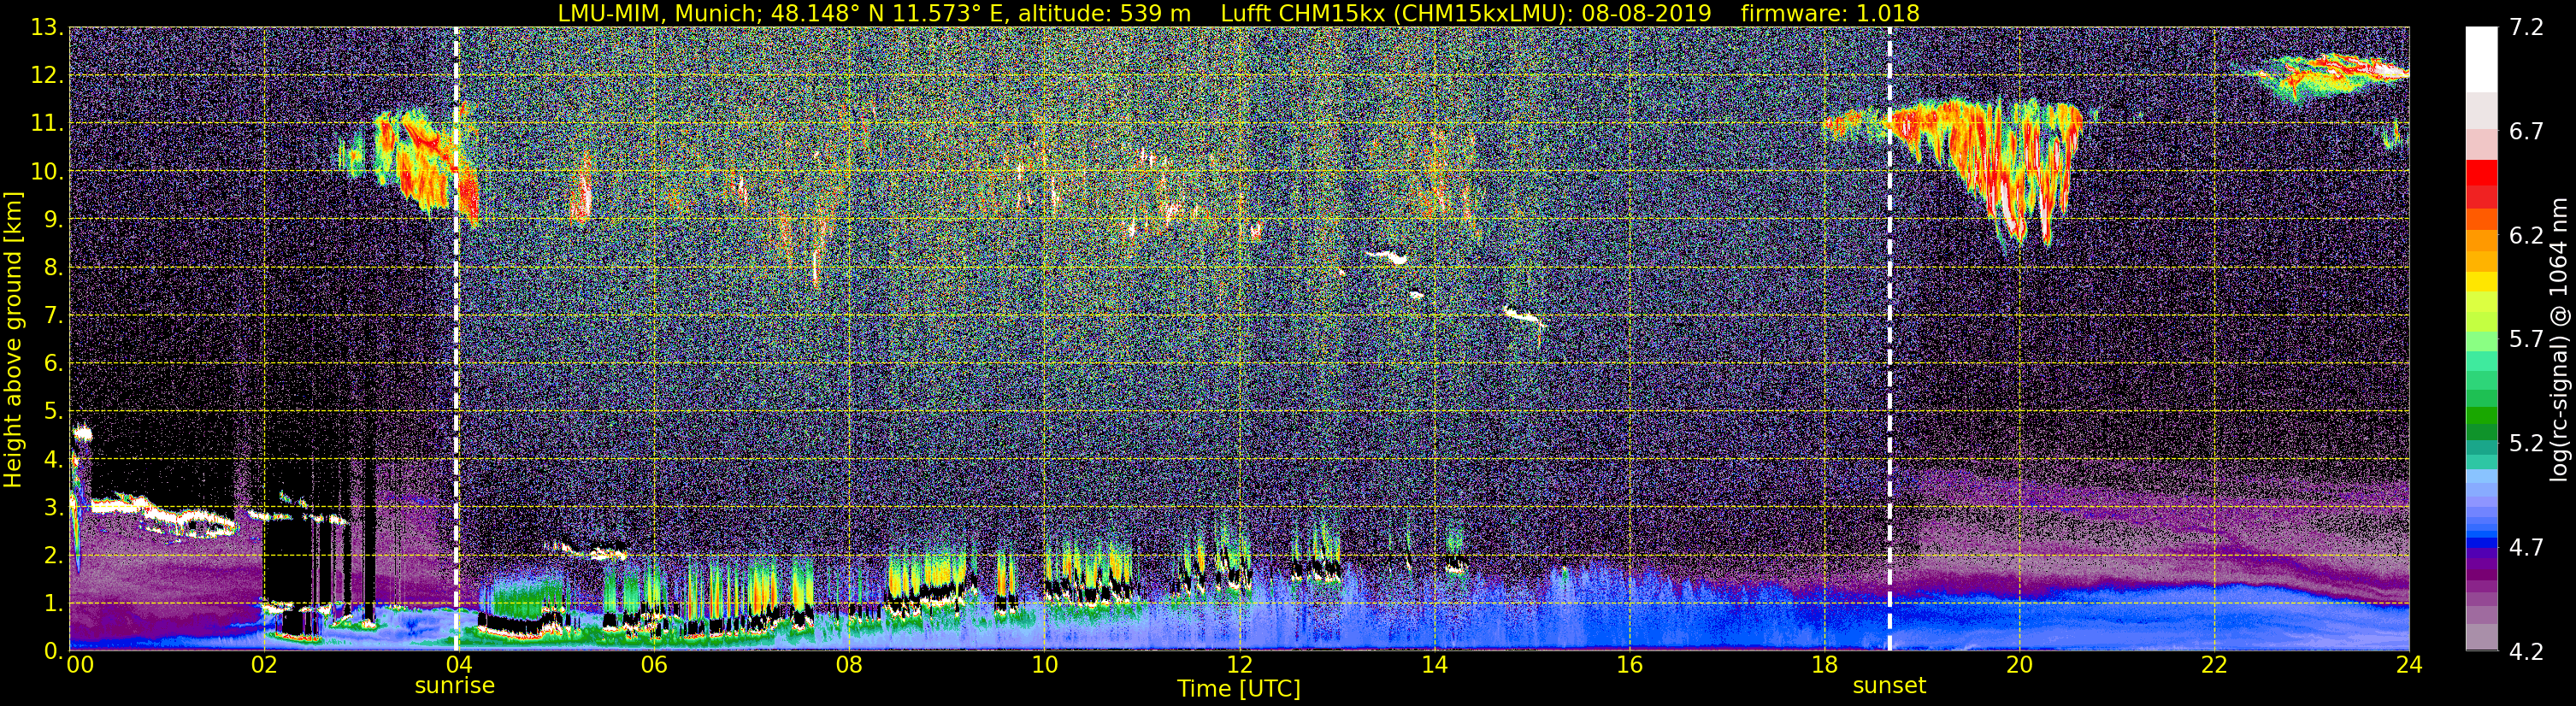Screen dimensions: 2576x706
Task: Click the height axis tick '12.'
Action: pyautogui.click(x=47, y=76)
